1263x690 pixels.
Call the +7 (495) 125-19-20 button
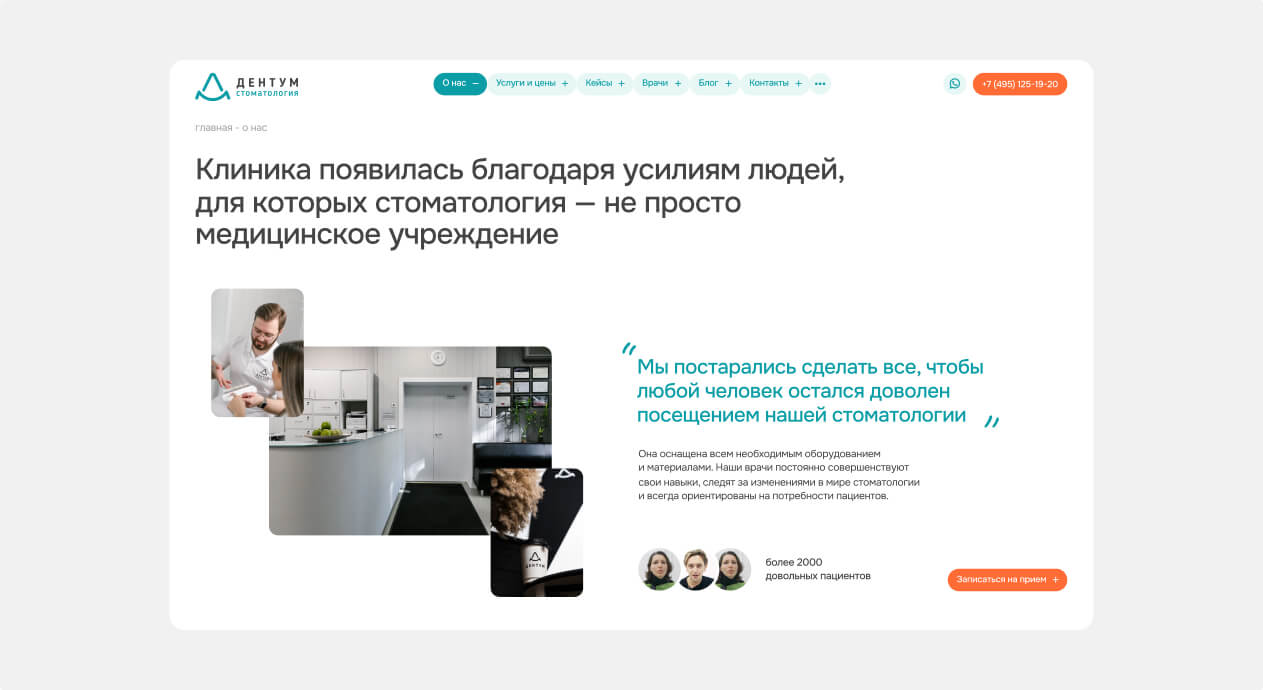[1019, 84]
